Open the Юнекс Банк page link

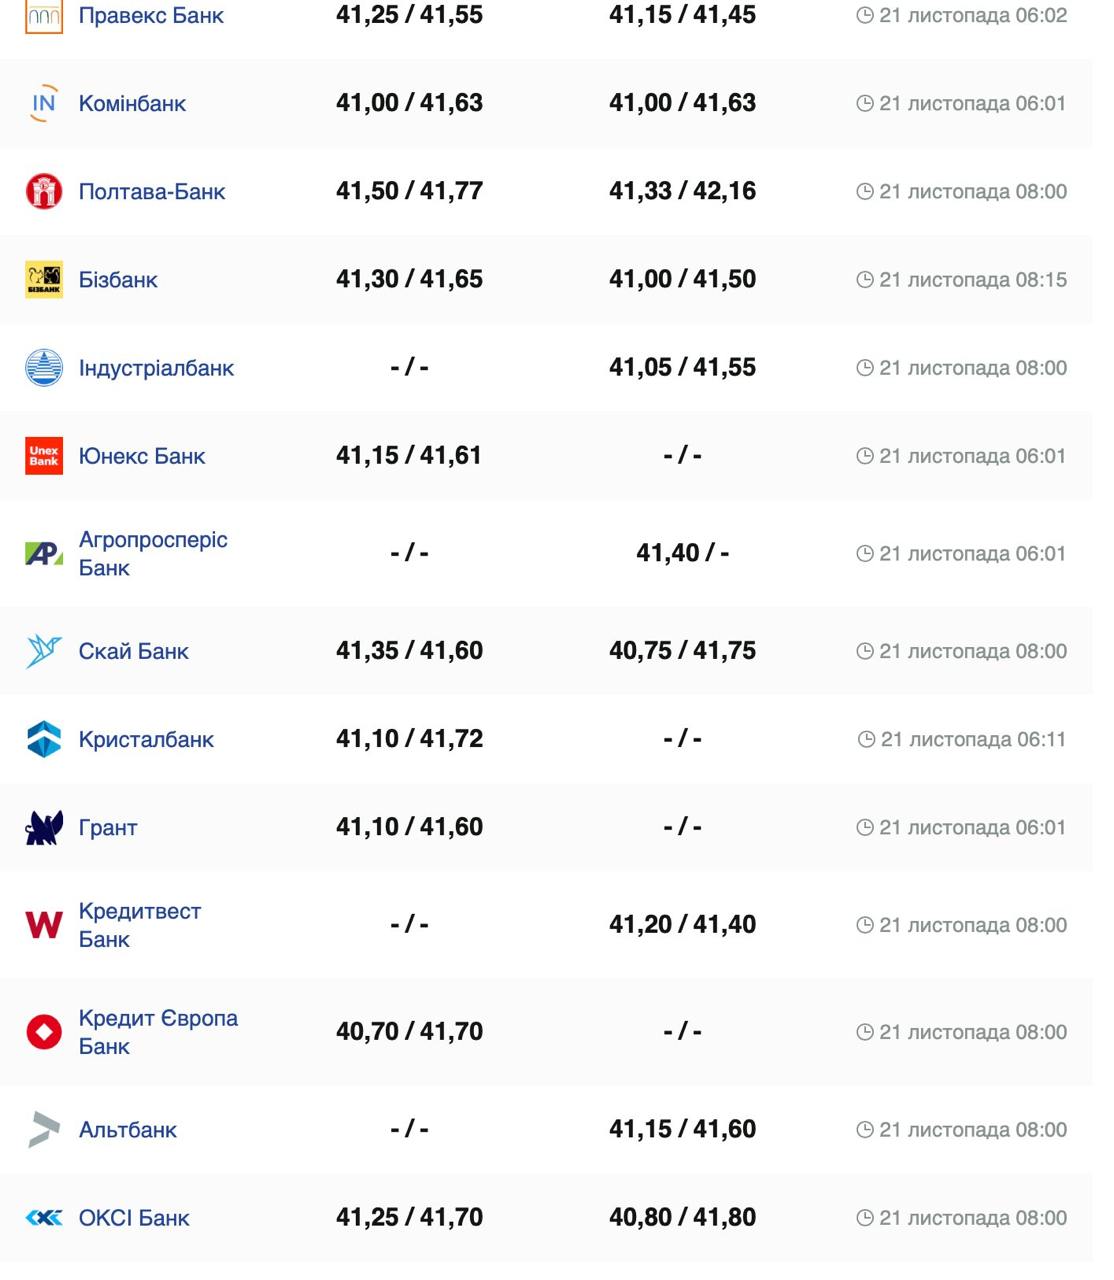142,456
